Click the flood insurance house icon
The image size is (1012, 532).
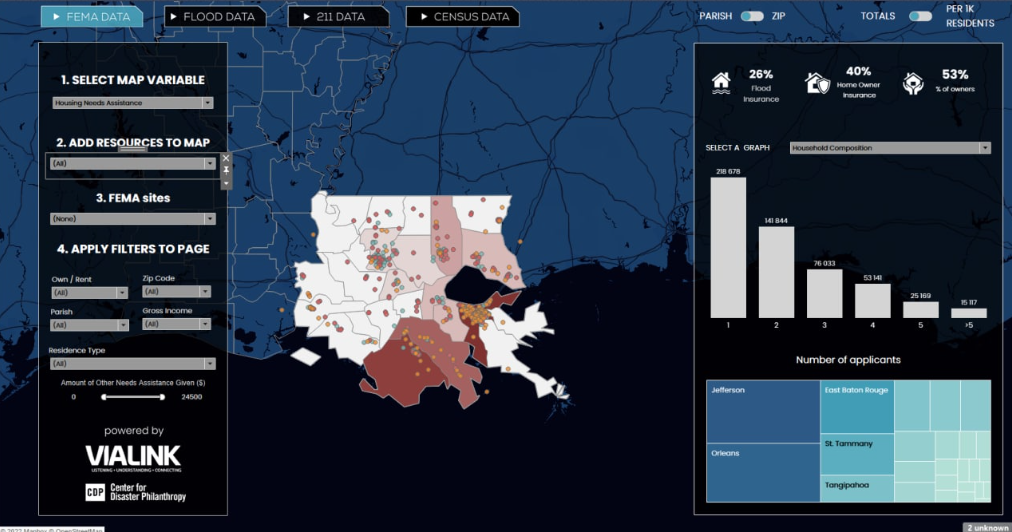coord(721,83)
